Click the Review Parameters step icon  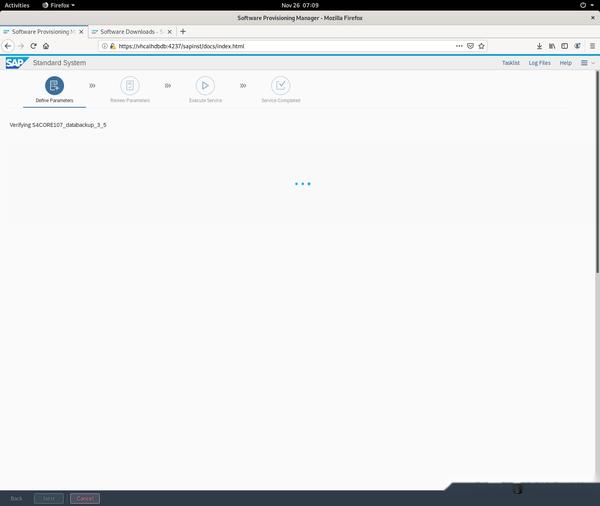tap(130, 85)
